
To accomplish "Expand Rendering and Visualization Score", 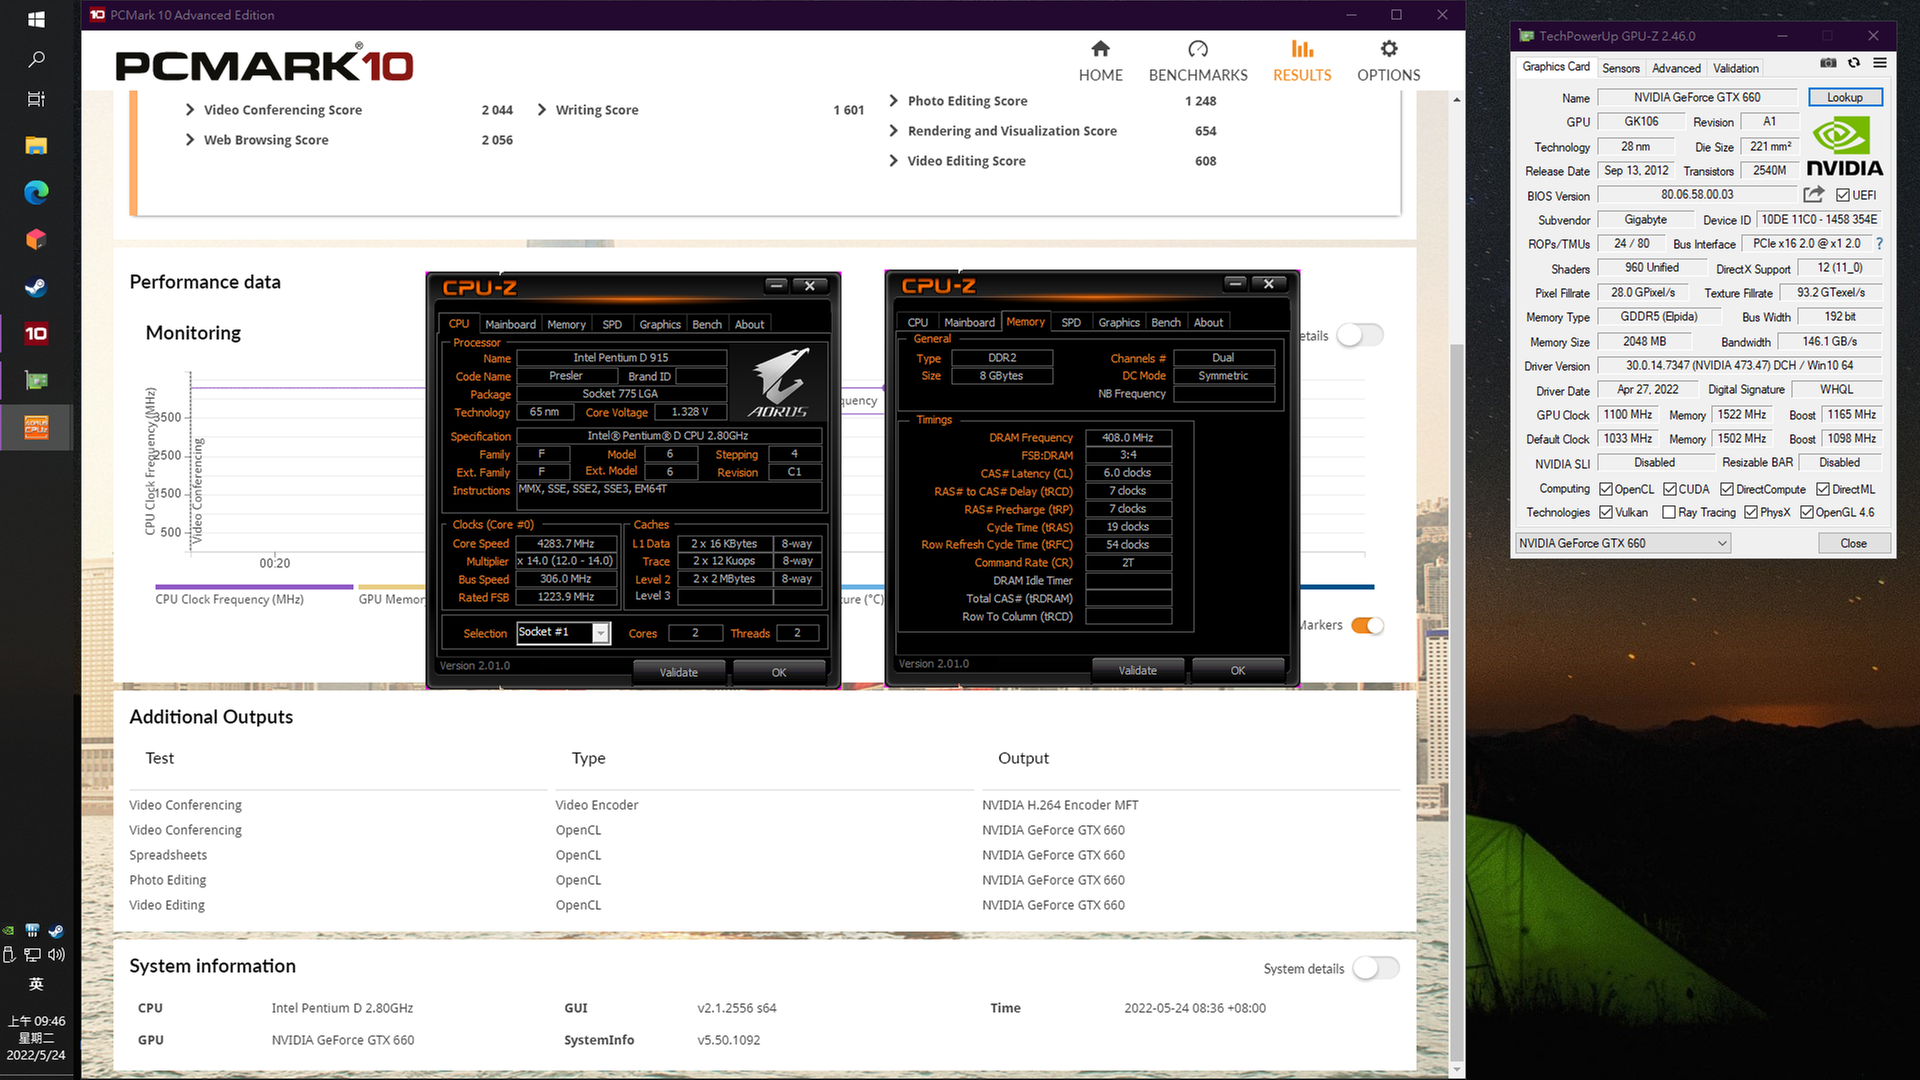I will 894,131.
